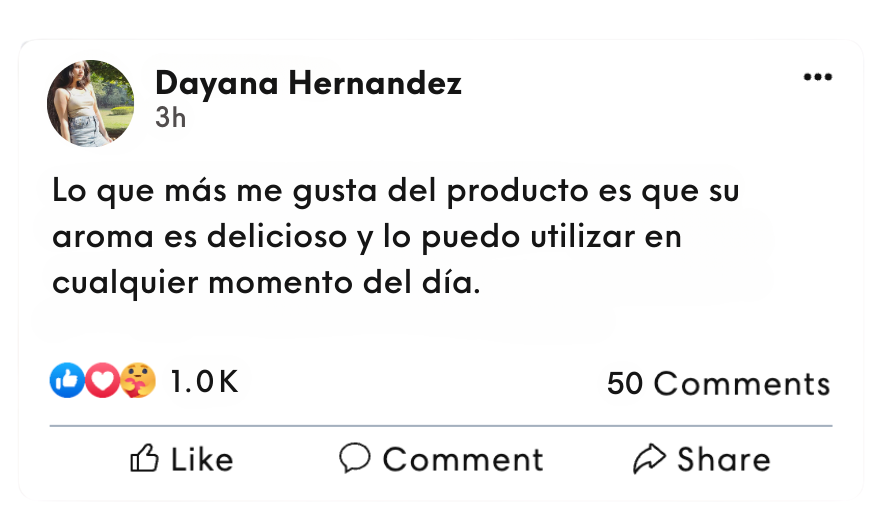Click the care hug emoji reaction

pyautogui.click(x=138, y=380)
